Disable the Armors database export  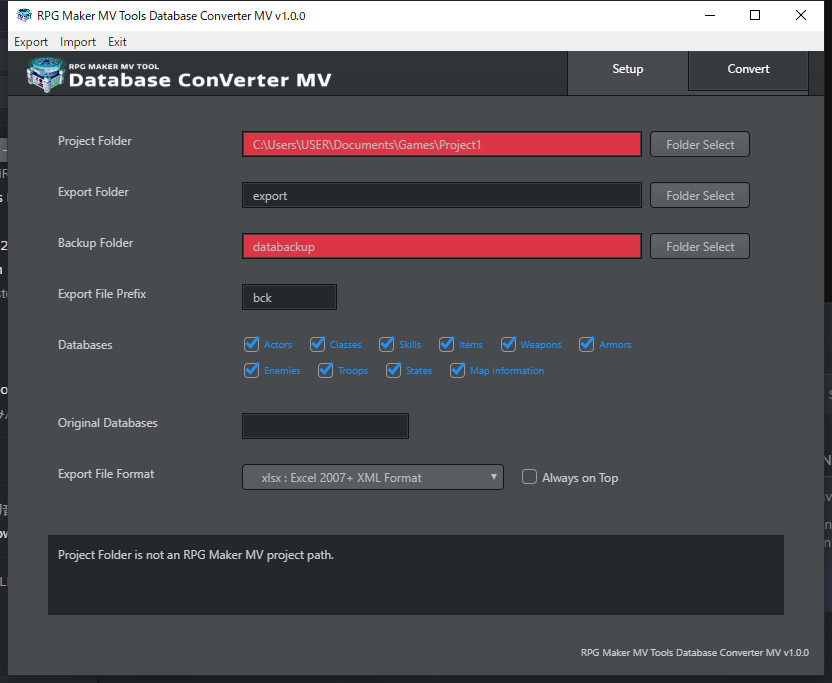click(586, 344)
